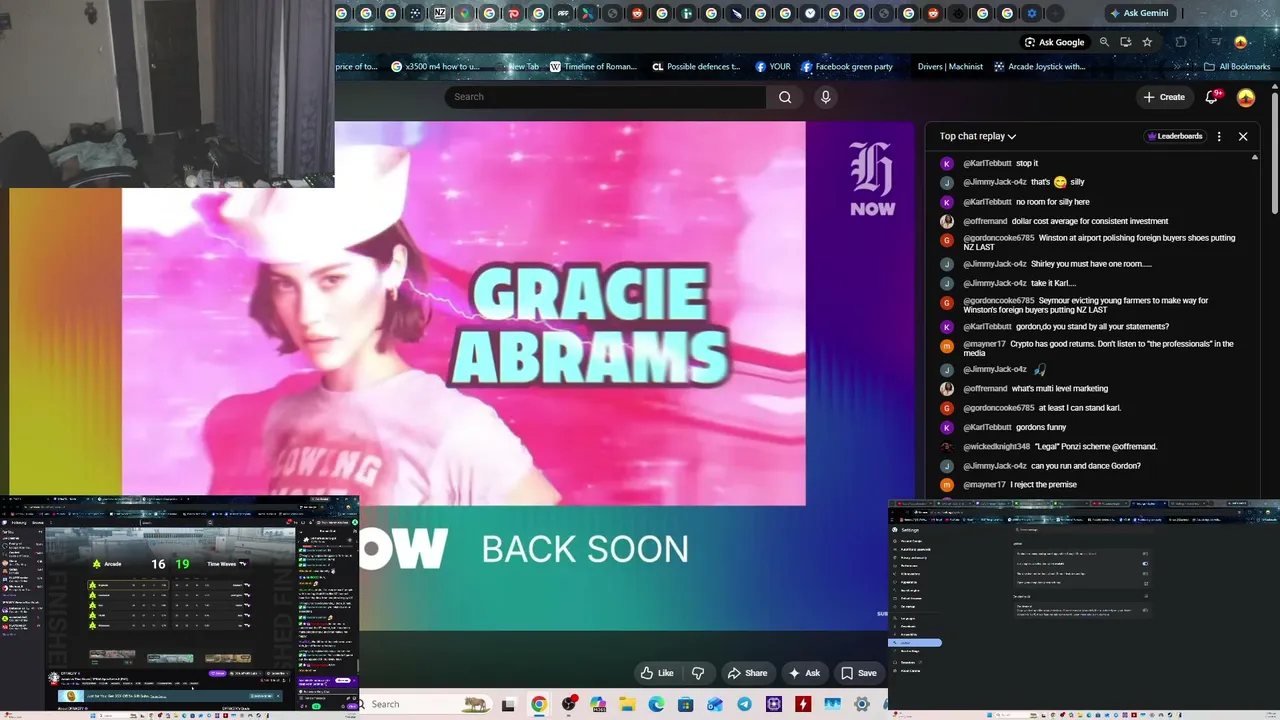Expand the All Bookmarks folder
Image resolution: width=1280 pixels, height=720 pixels.
coord(1237,67)
